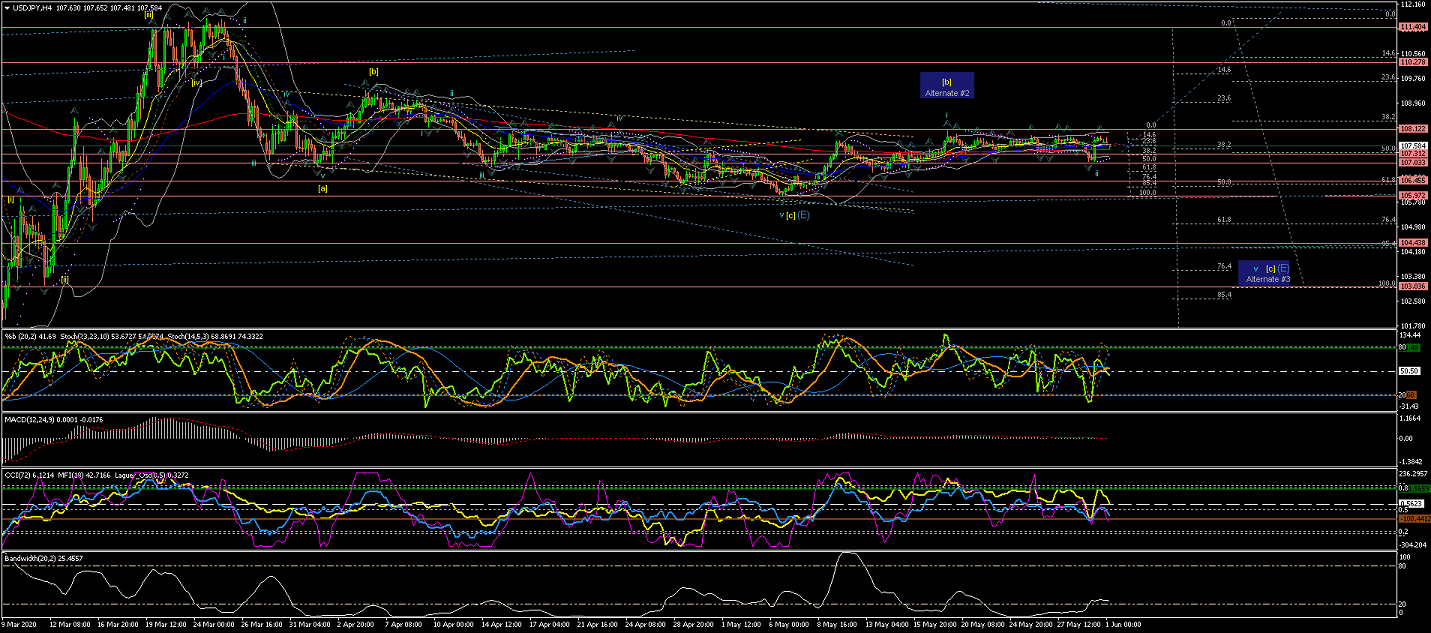Screen dimensions: 1431x633
Task: Select the 108.122 price level tag
Action: (1413, 129)
